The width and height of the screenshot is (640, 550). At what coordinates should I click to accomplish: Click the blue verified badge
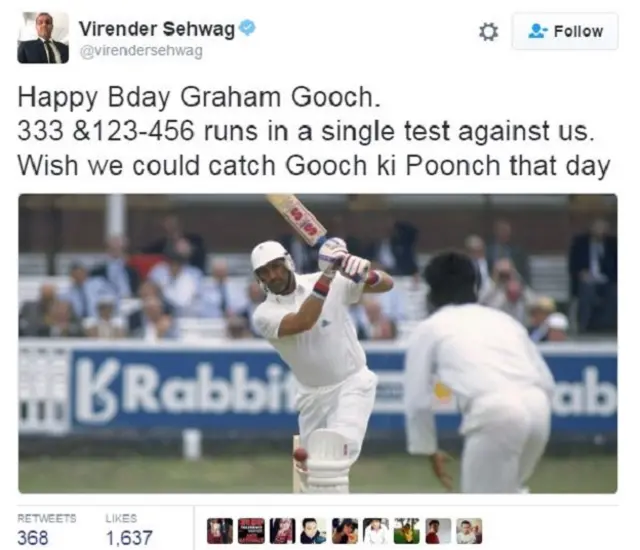coord(247,28)
